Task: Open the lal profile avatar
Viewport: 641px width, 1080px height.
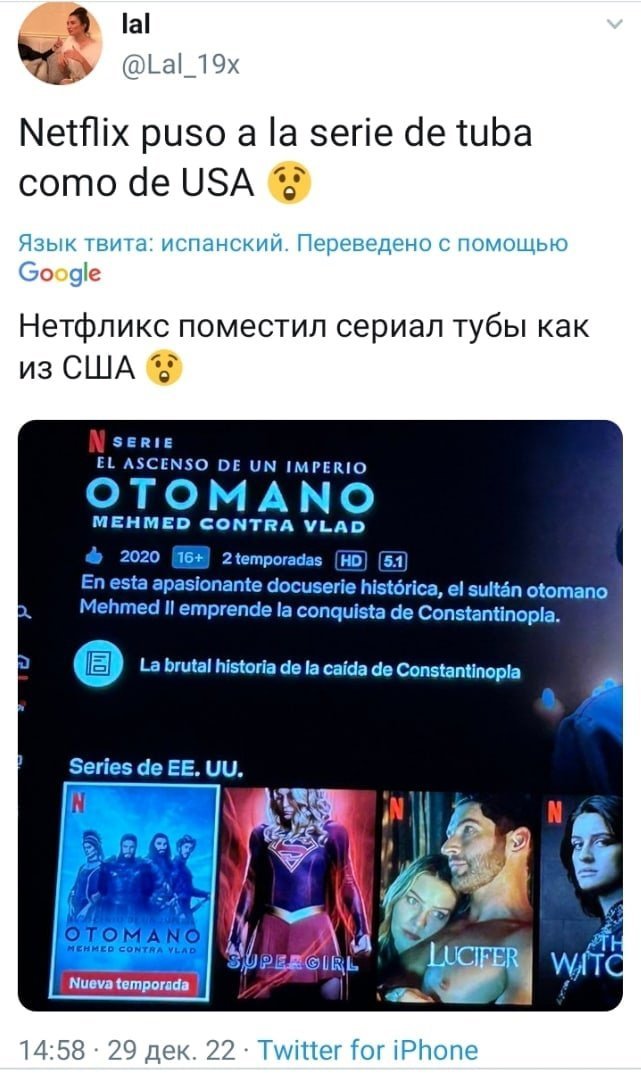Action: [x=60, y=45]
